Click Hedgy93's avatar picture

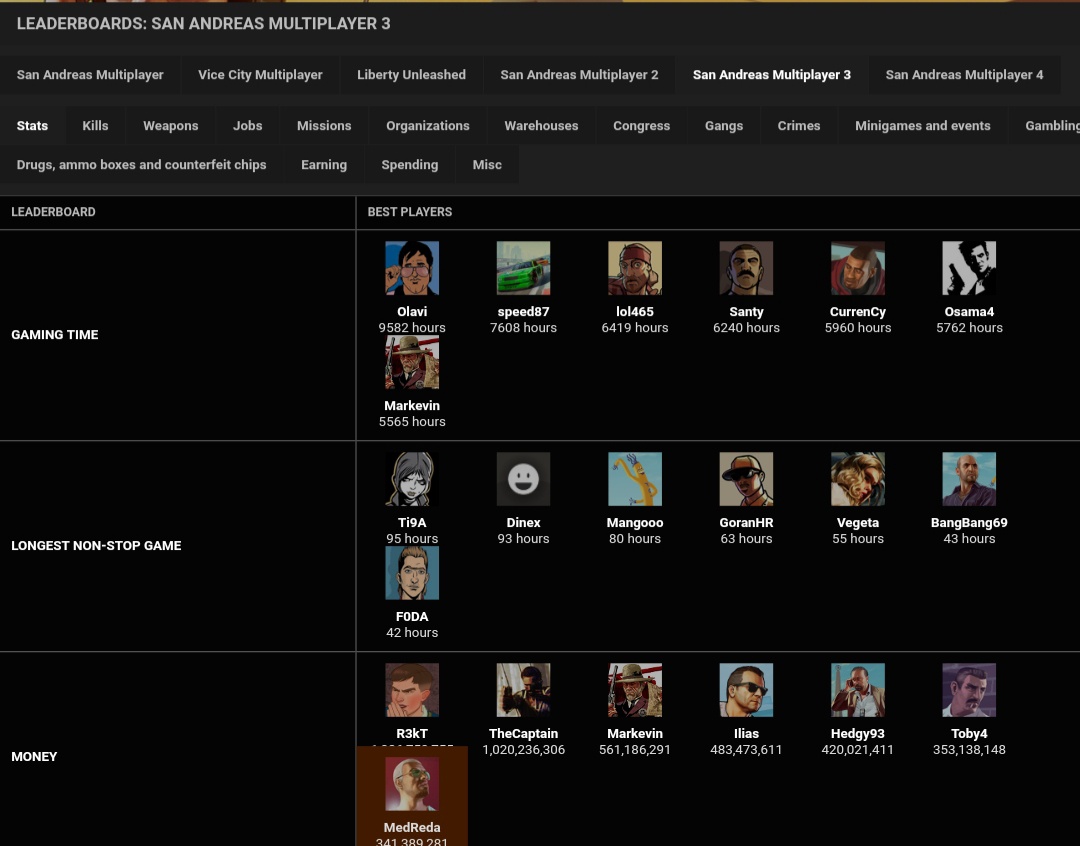point(858,690)
